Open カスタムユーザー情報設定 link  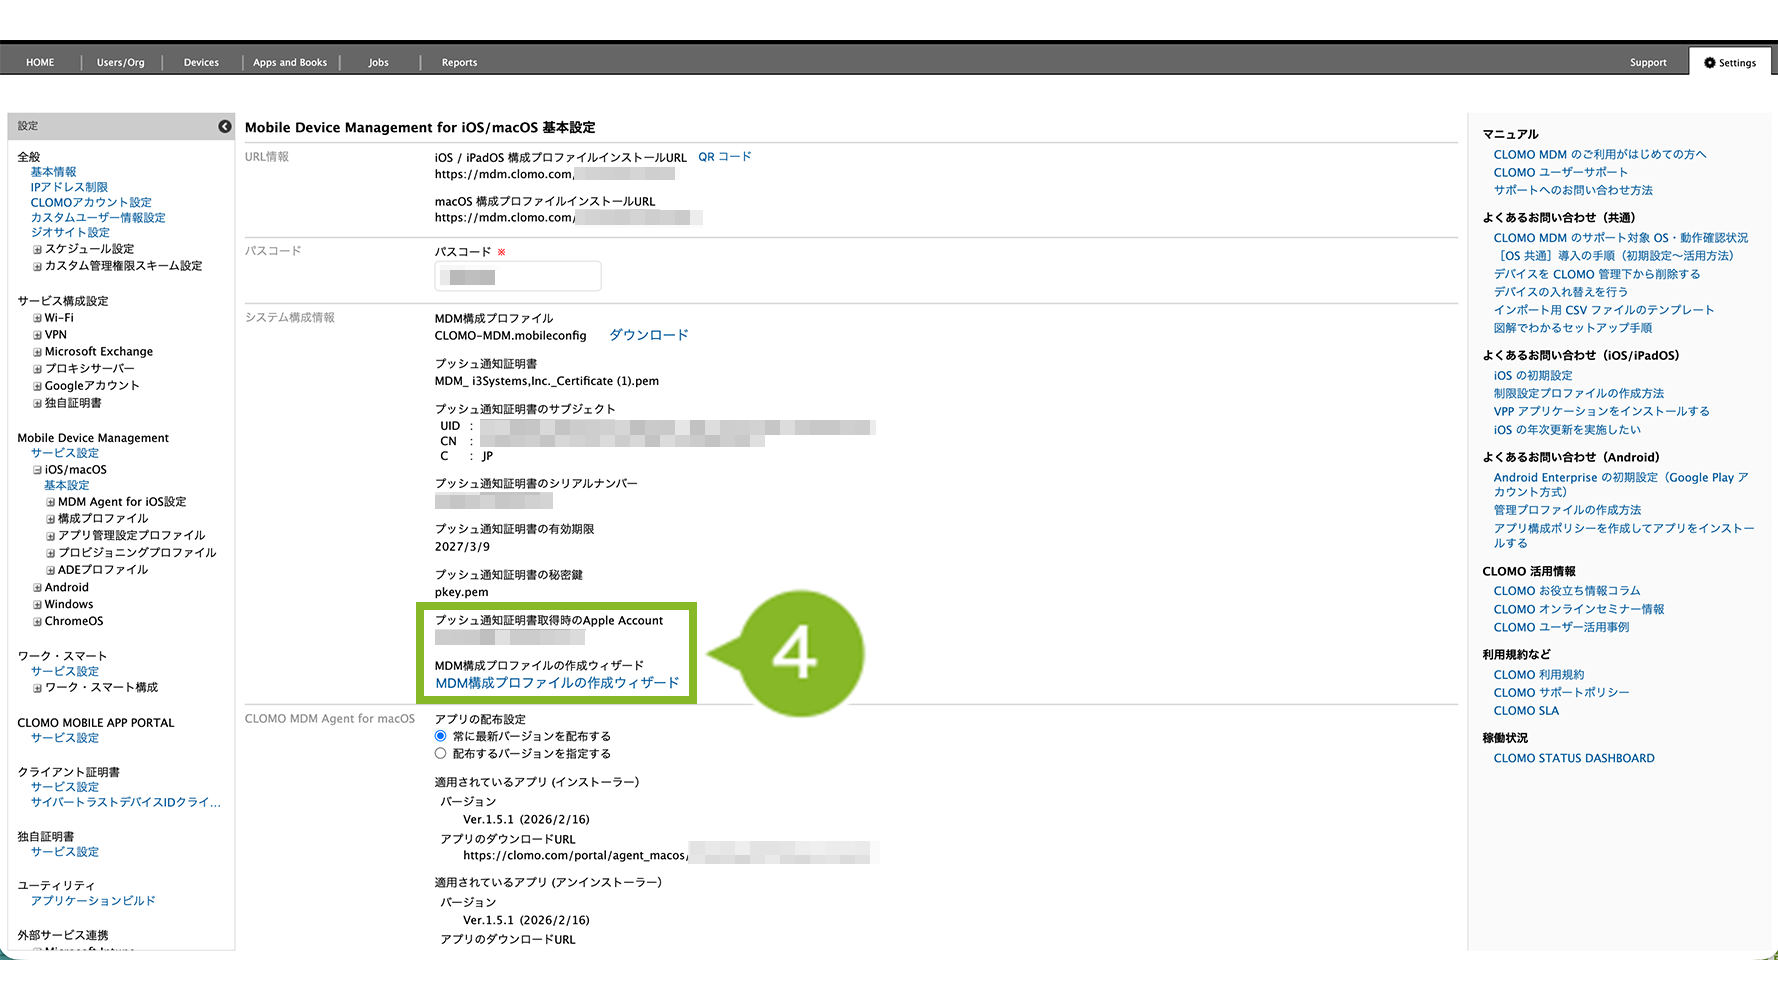pos(98,217)
